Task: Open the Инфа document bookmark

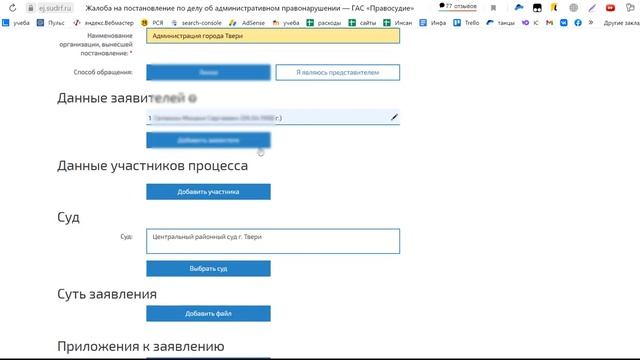Action: (433, 23)
